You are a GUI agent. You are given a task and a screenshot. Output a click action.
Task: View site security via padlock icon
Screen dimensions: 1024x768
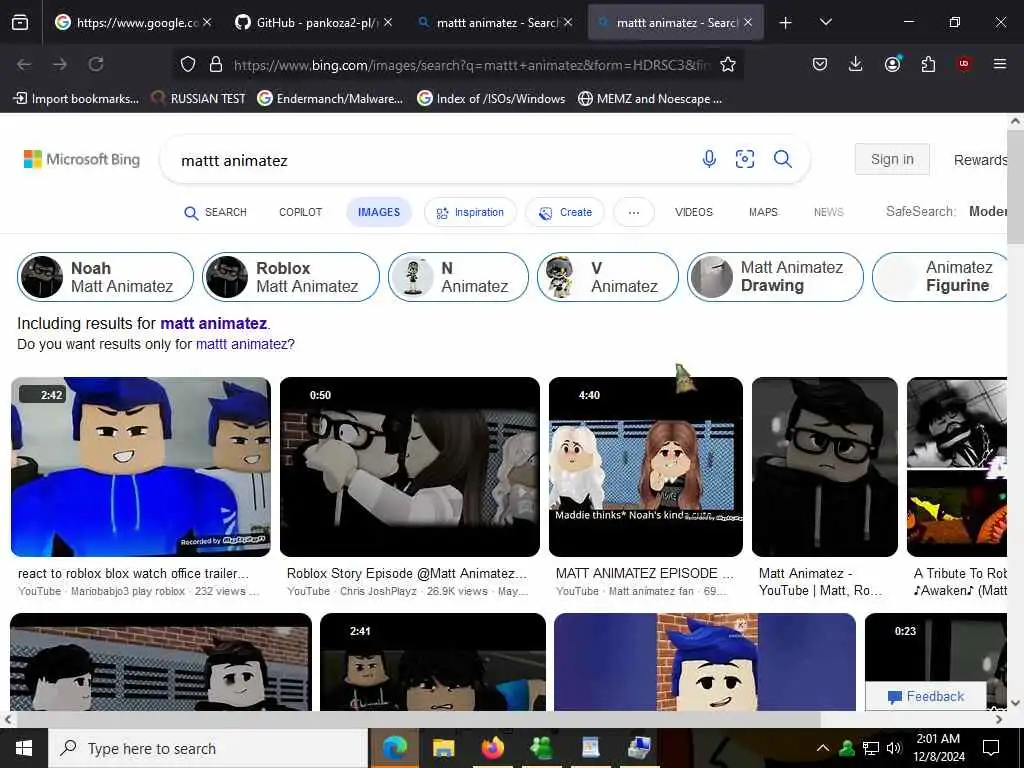(x=216, y=64)
